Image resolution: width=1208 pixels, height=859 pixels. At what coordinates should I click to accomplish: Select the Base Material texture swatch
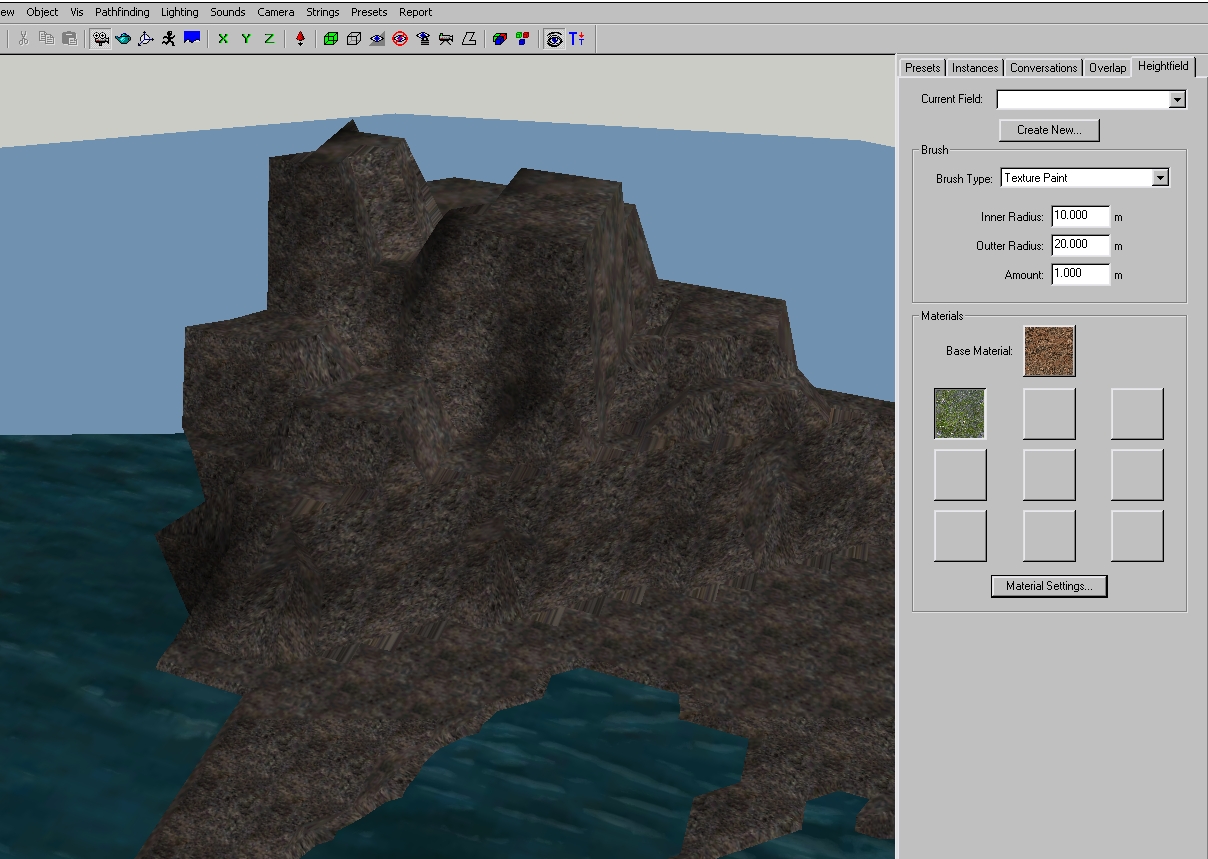coord(1049,351)
